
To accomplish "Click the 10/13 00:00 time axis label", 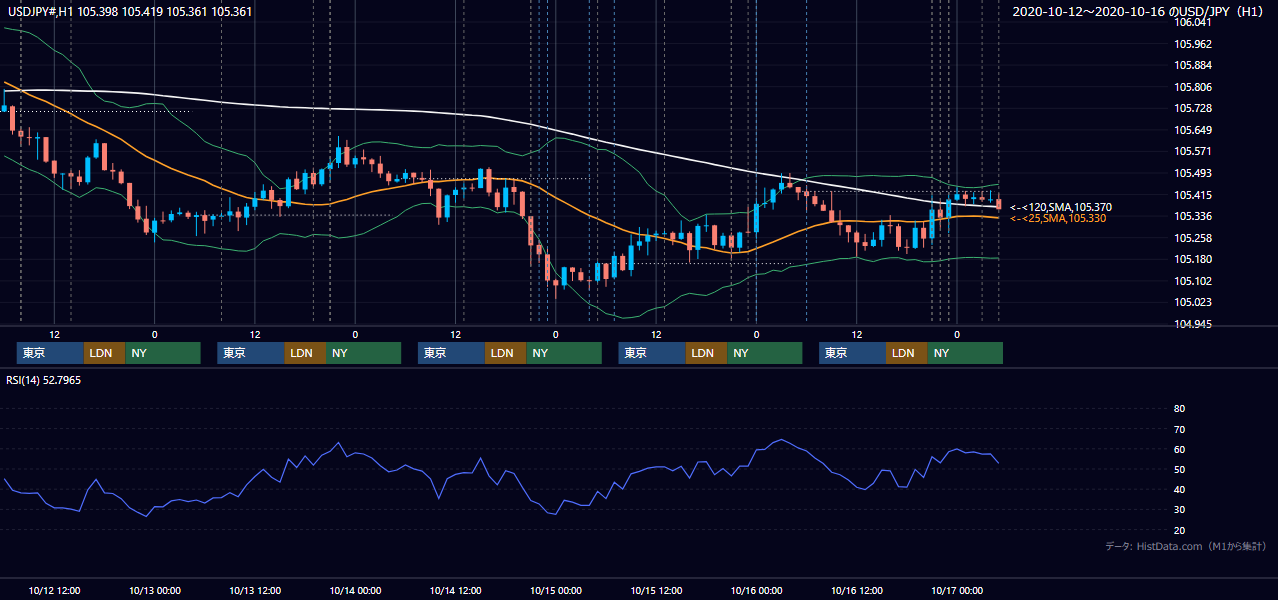I will pos(154,590).
